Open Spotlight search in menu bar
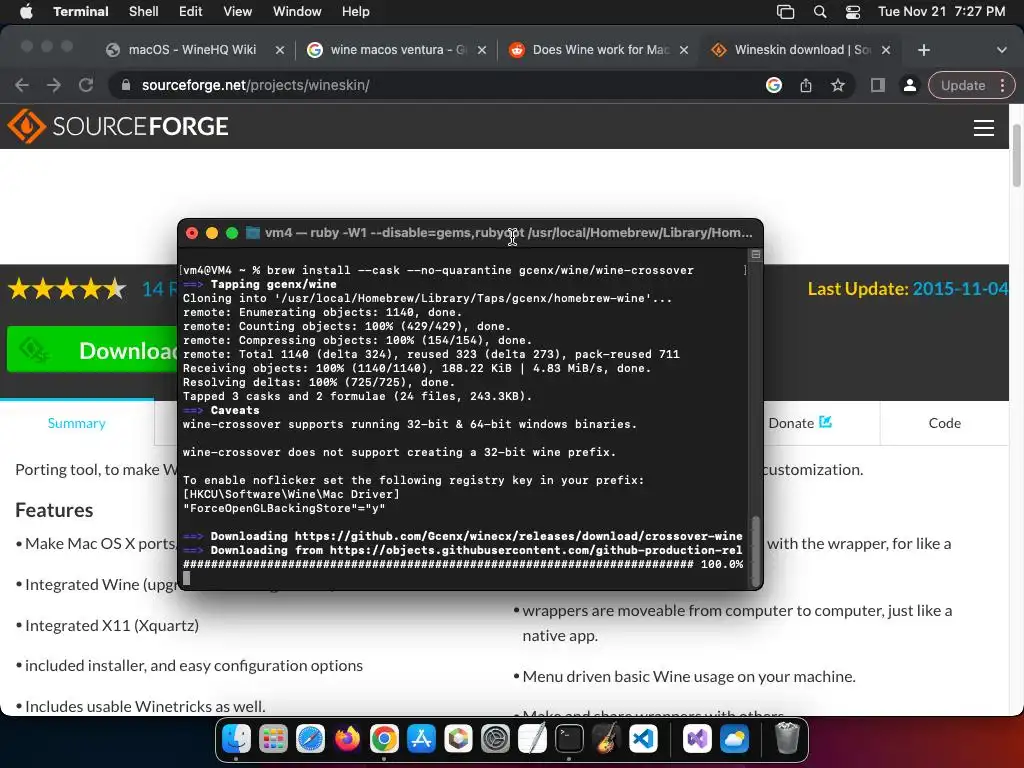Screen dimensions: 1024x768 820,12
